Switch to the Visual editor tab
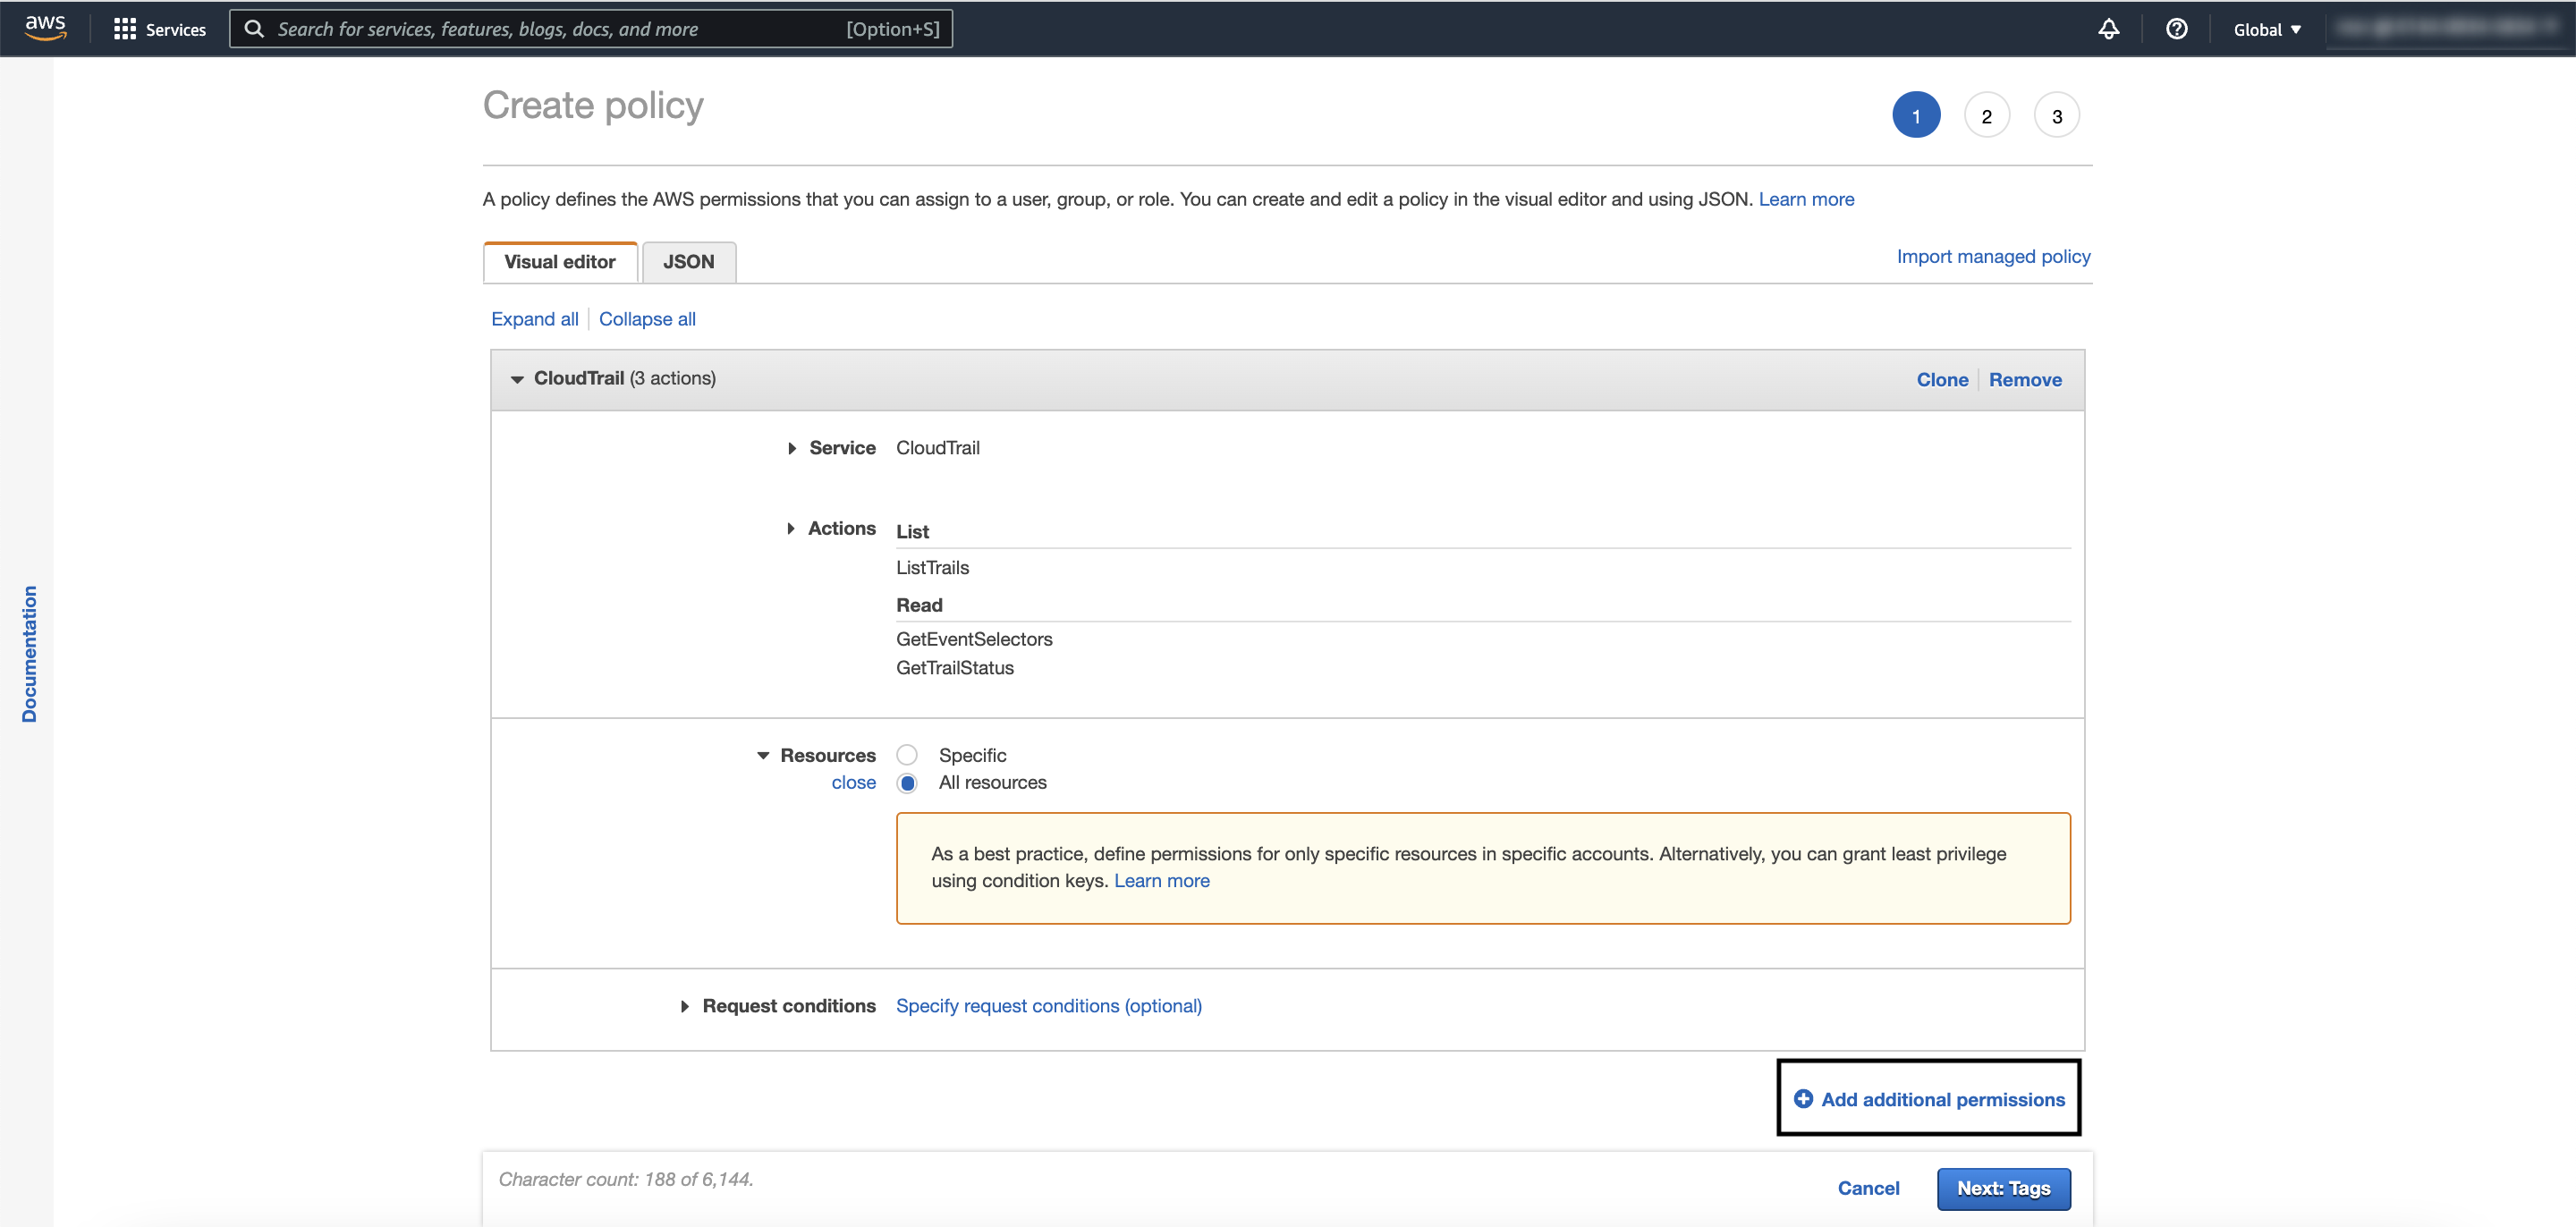Image resolution: width=2576 pixels, height=1227 pixels. (560, 262)
